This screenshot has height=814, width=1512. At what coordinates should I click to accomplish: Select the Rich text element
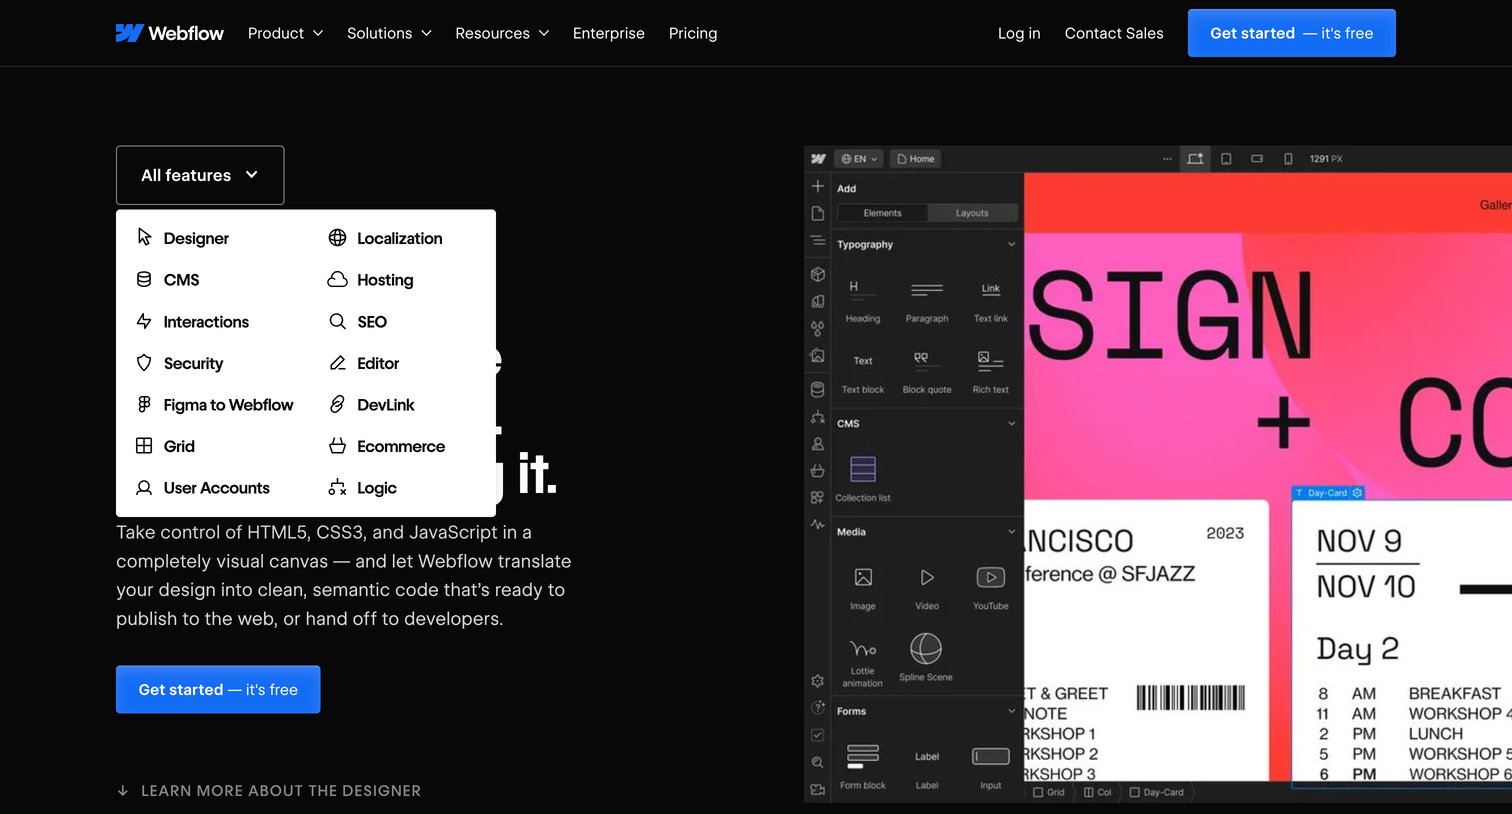pos(991,371)
